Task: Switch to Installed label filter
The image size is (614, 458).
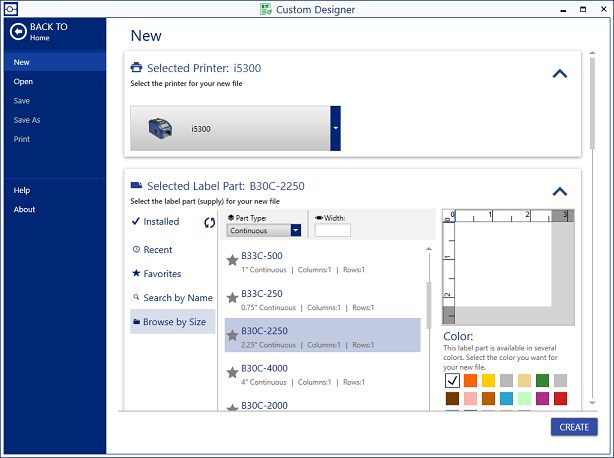Action: tap(156, 222)
